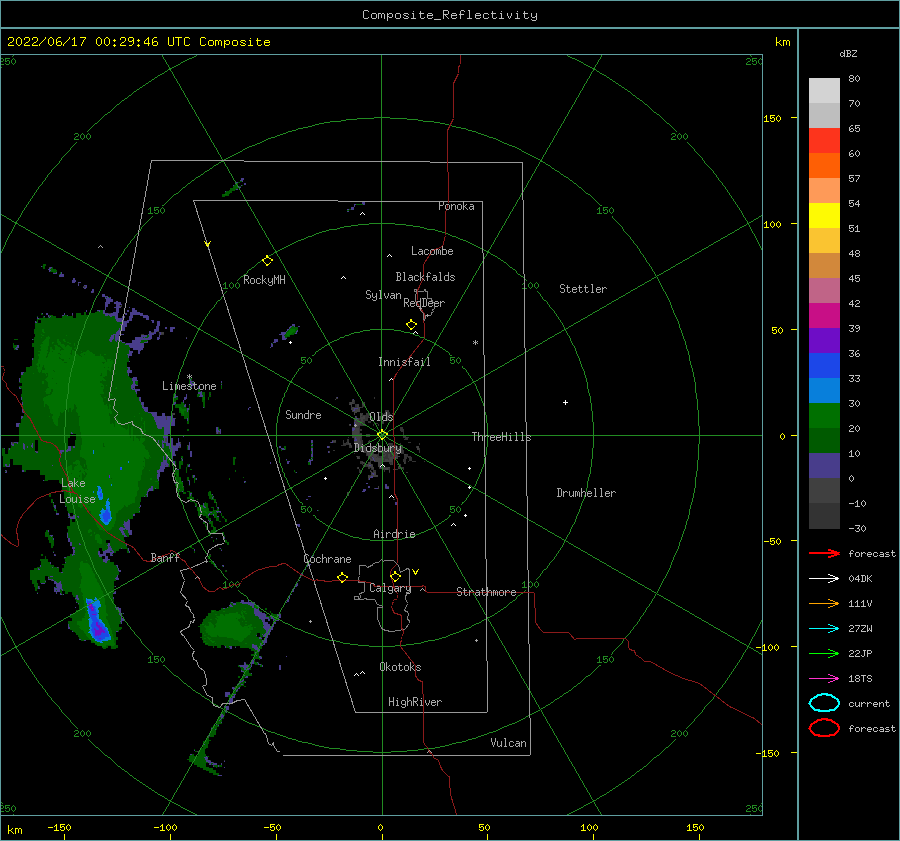
Task: Click the RockyMH label
Action: click(x=264, y=280)
